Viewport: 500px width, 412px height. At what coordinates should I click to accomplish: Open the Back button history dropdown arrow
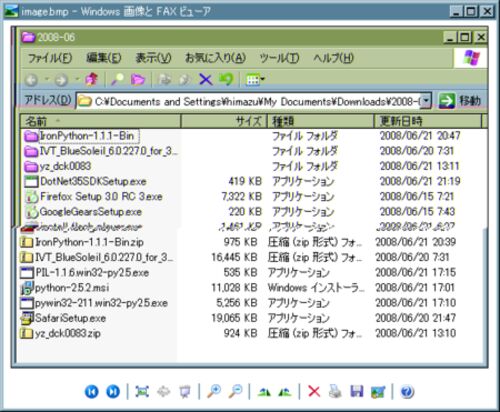46,79
